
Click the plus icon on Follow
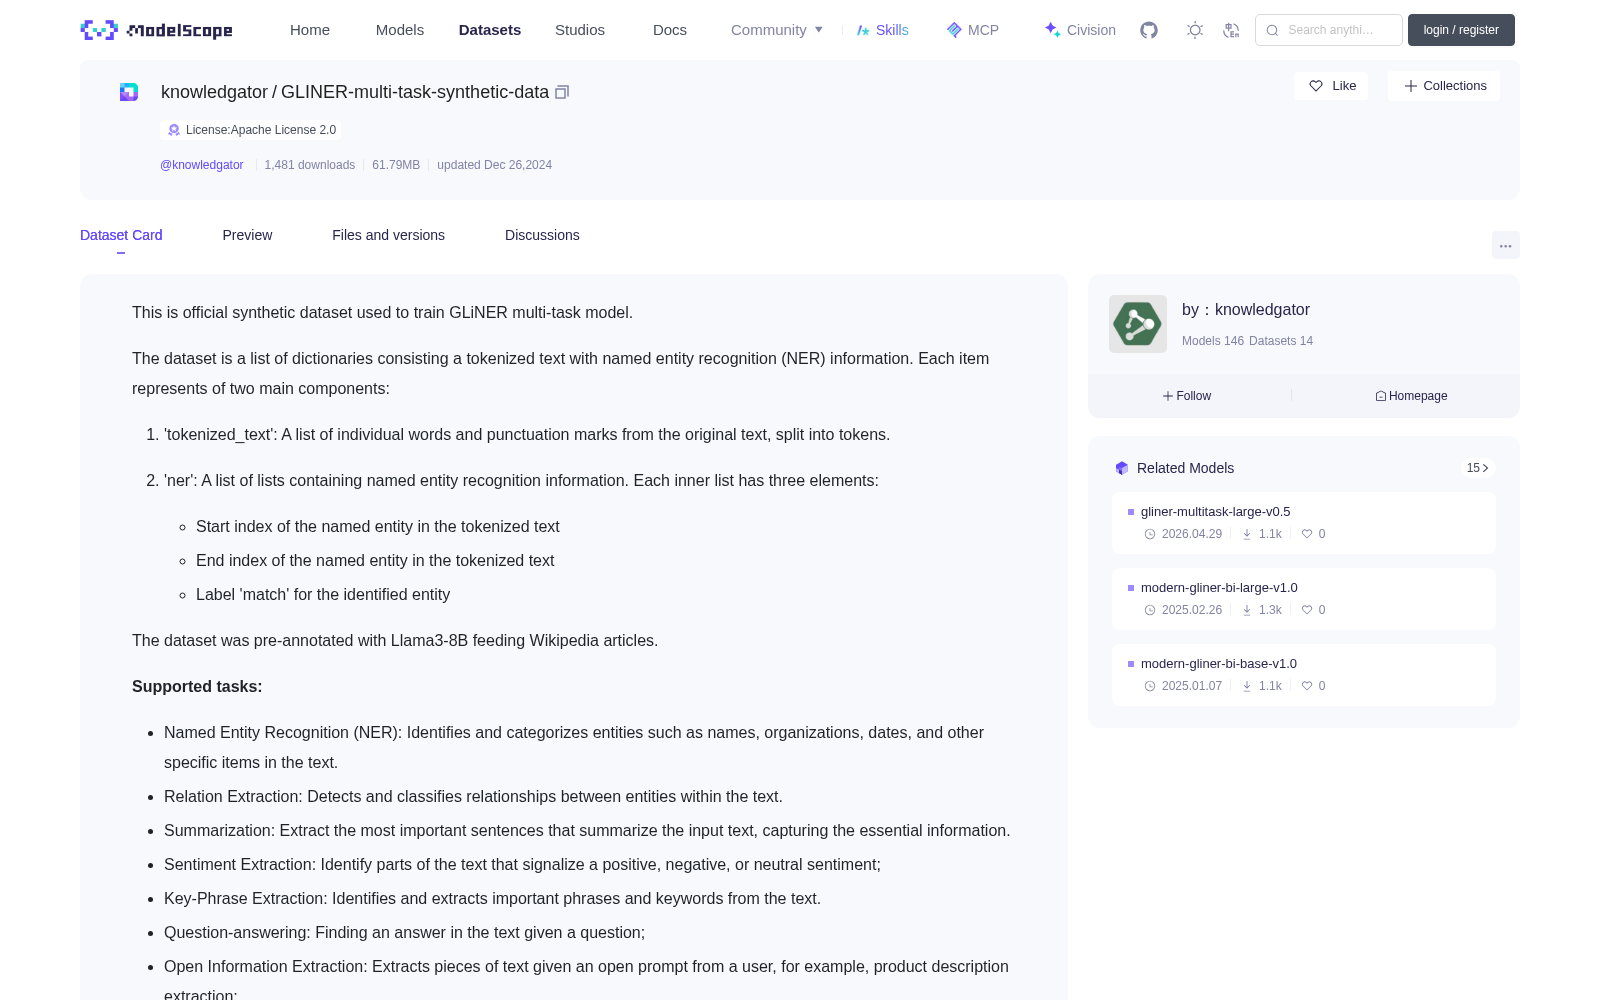pyautogui.click(x=1167, y=396)
